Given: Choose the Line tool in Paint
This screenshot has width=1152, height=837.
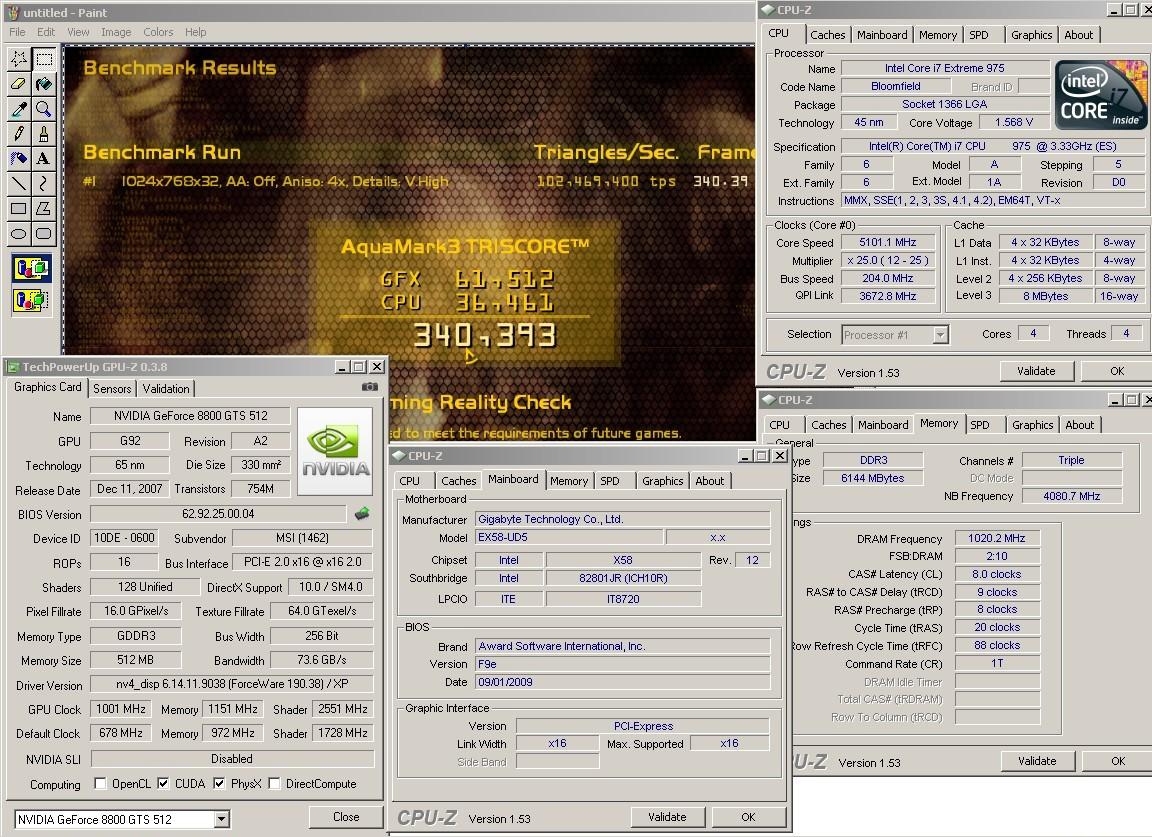Looking at the screenshot, I should click(x=18, y=184).
